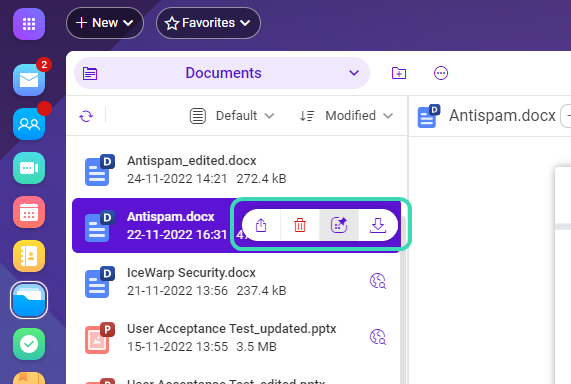Open the video conference icon
The width and height of the screenshot is (571, 384).
coord(29,168)
